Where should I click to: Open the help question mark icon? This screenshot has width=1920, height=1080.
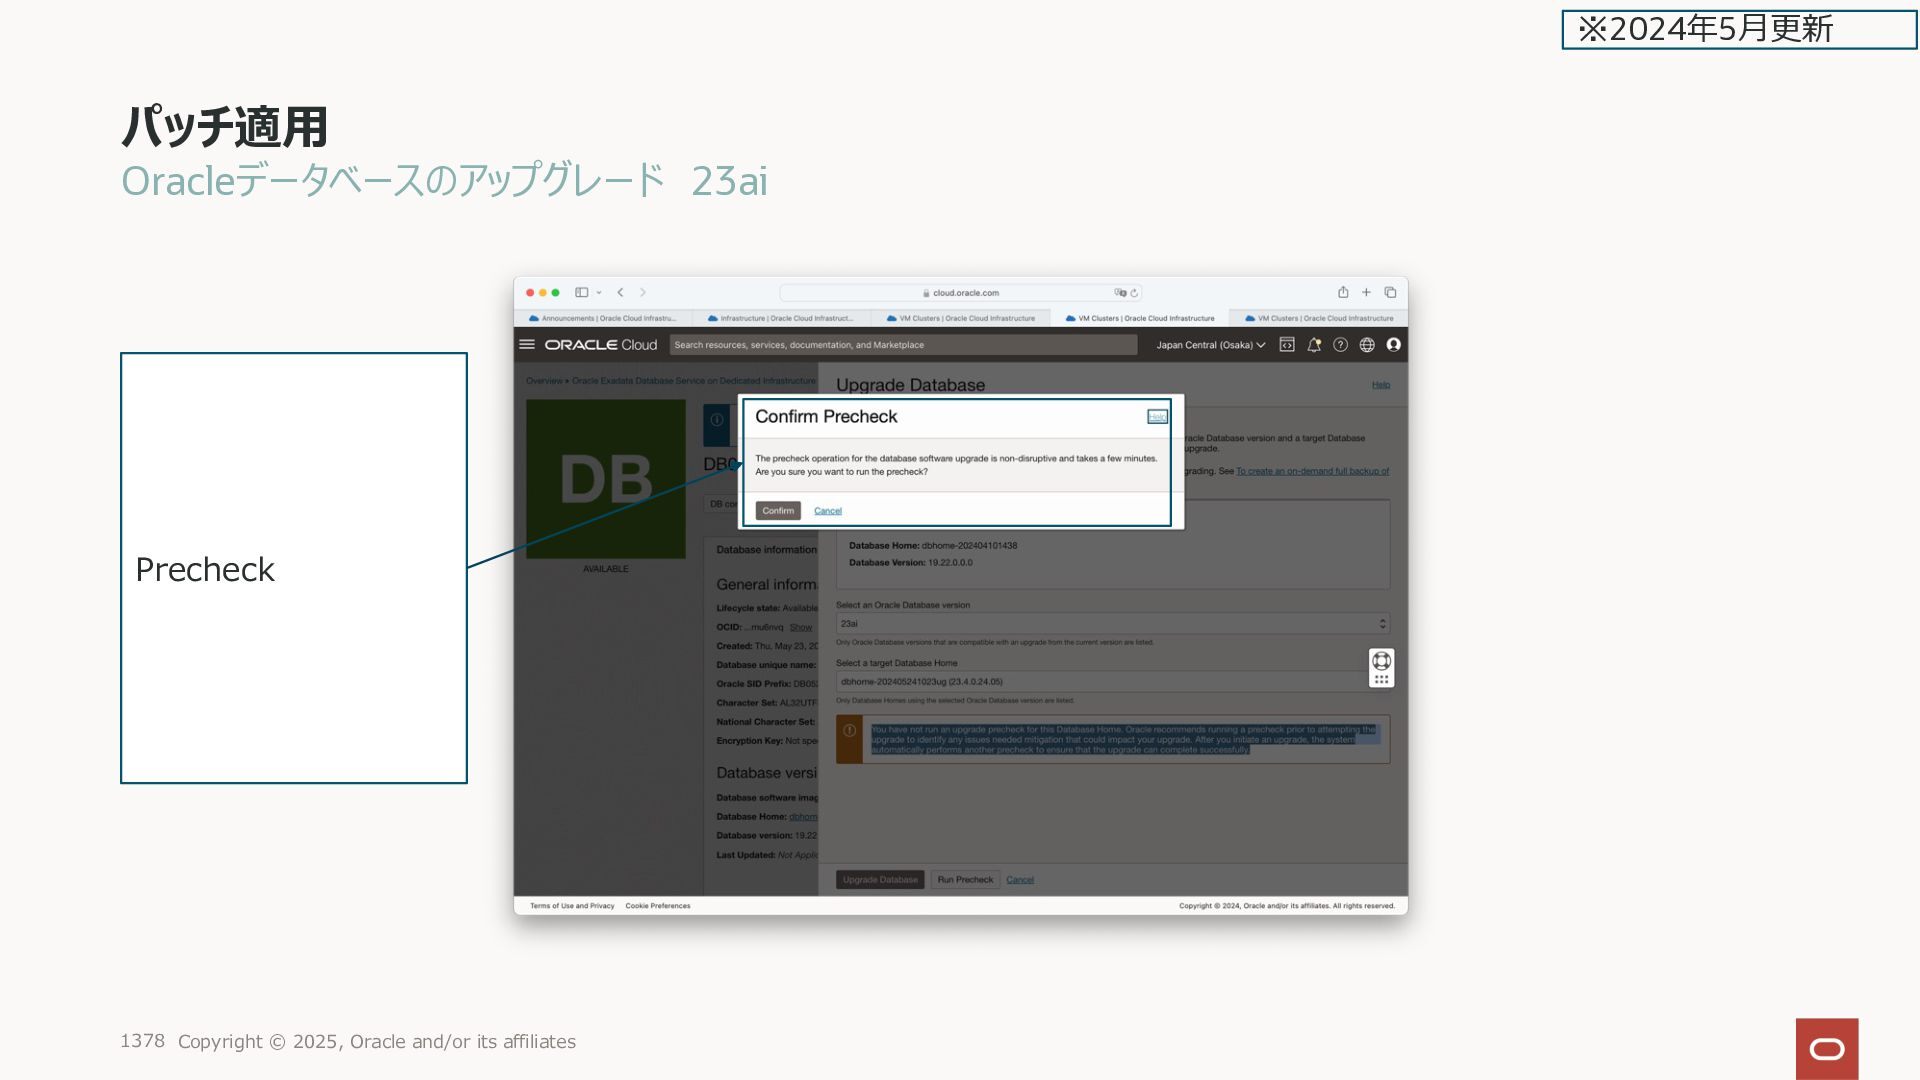pos(1340,344)
